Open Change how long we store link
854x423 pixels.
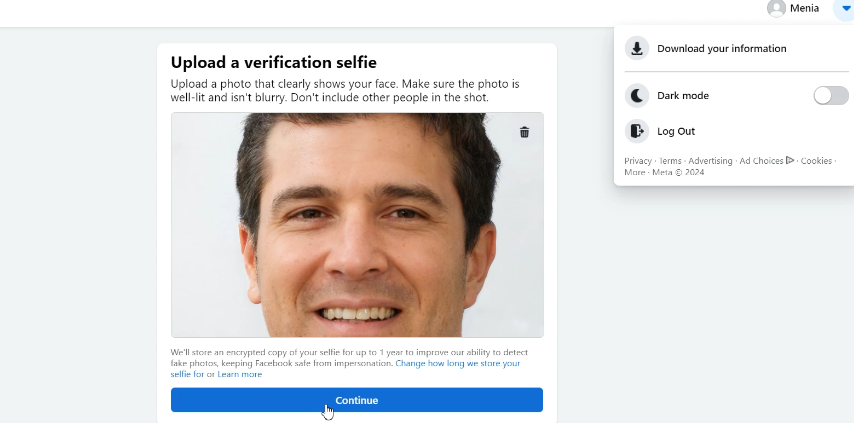457,363
